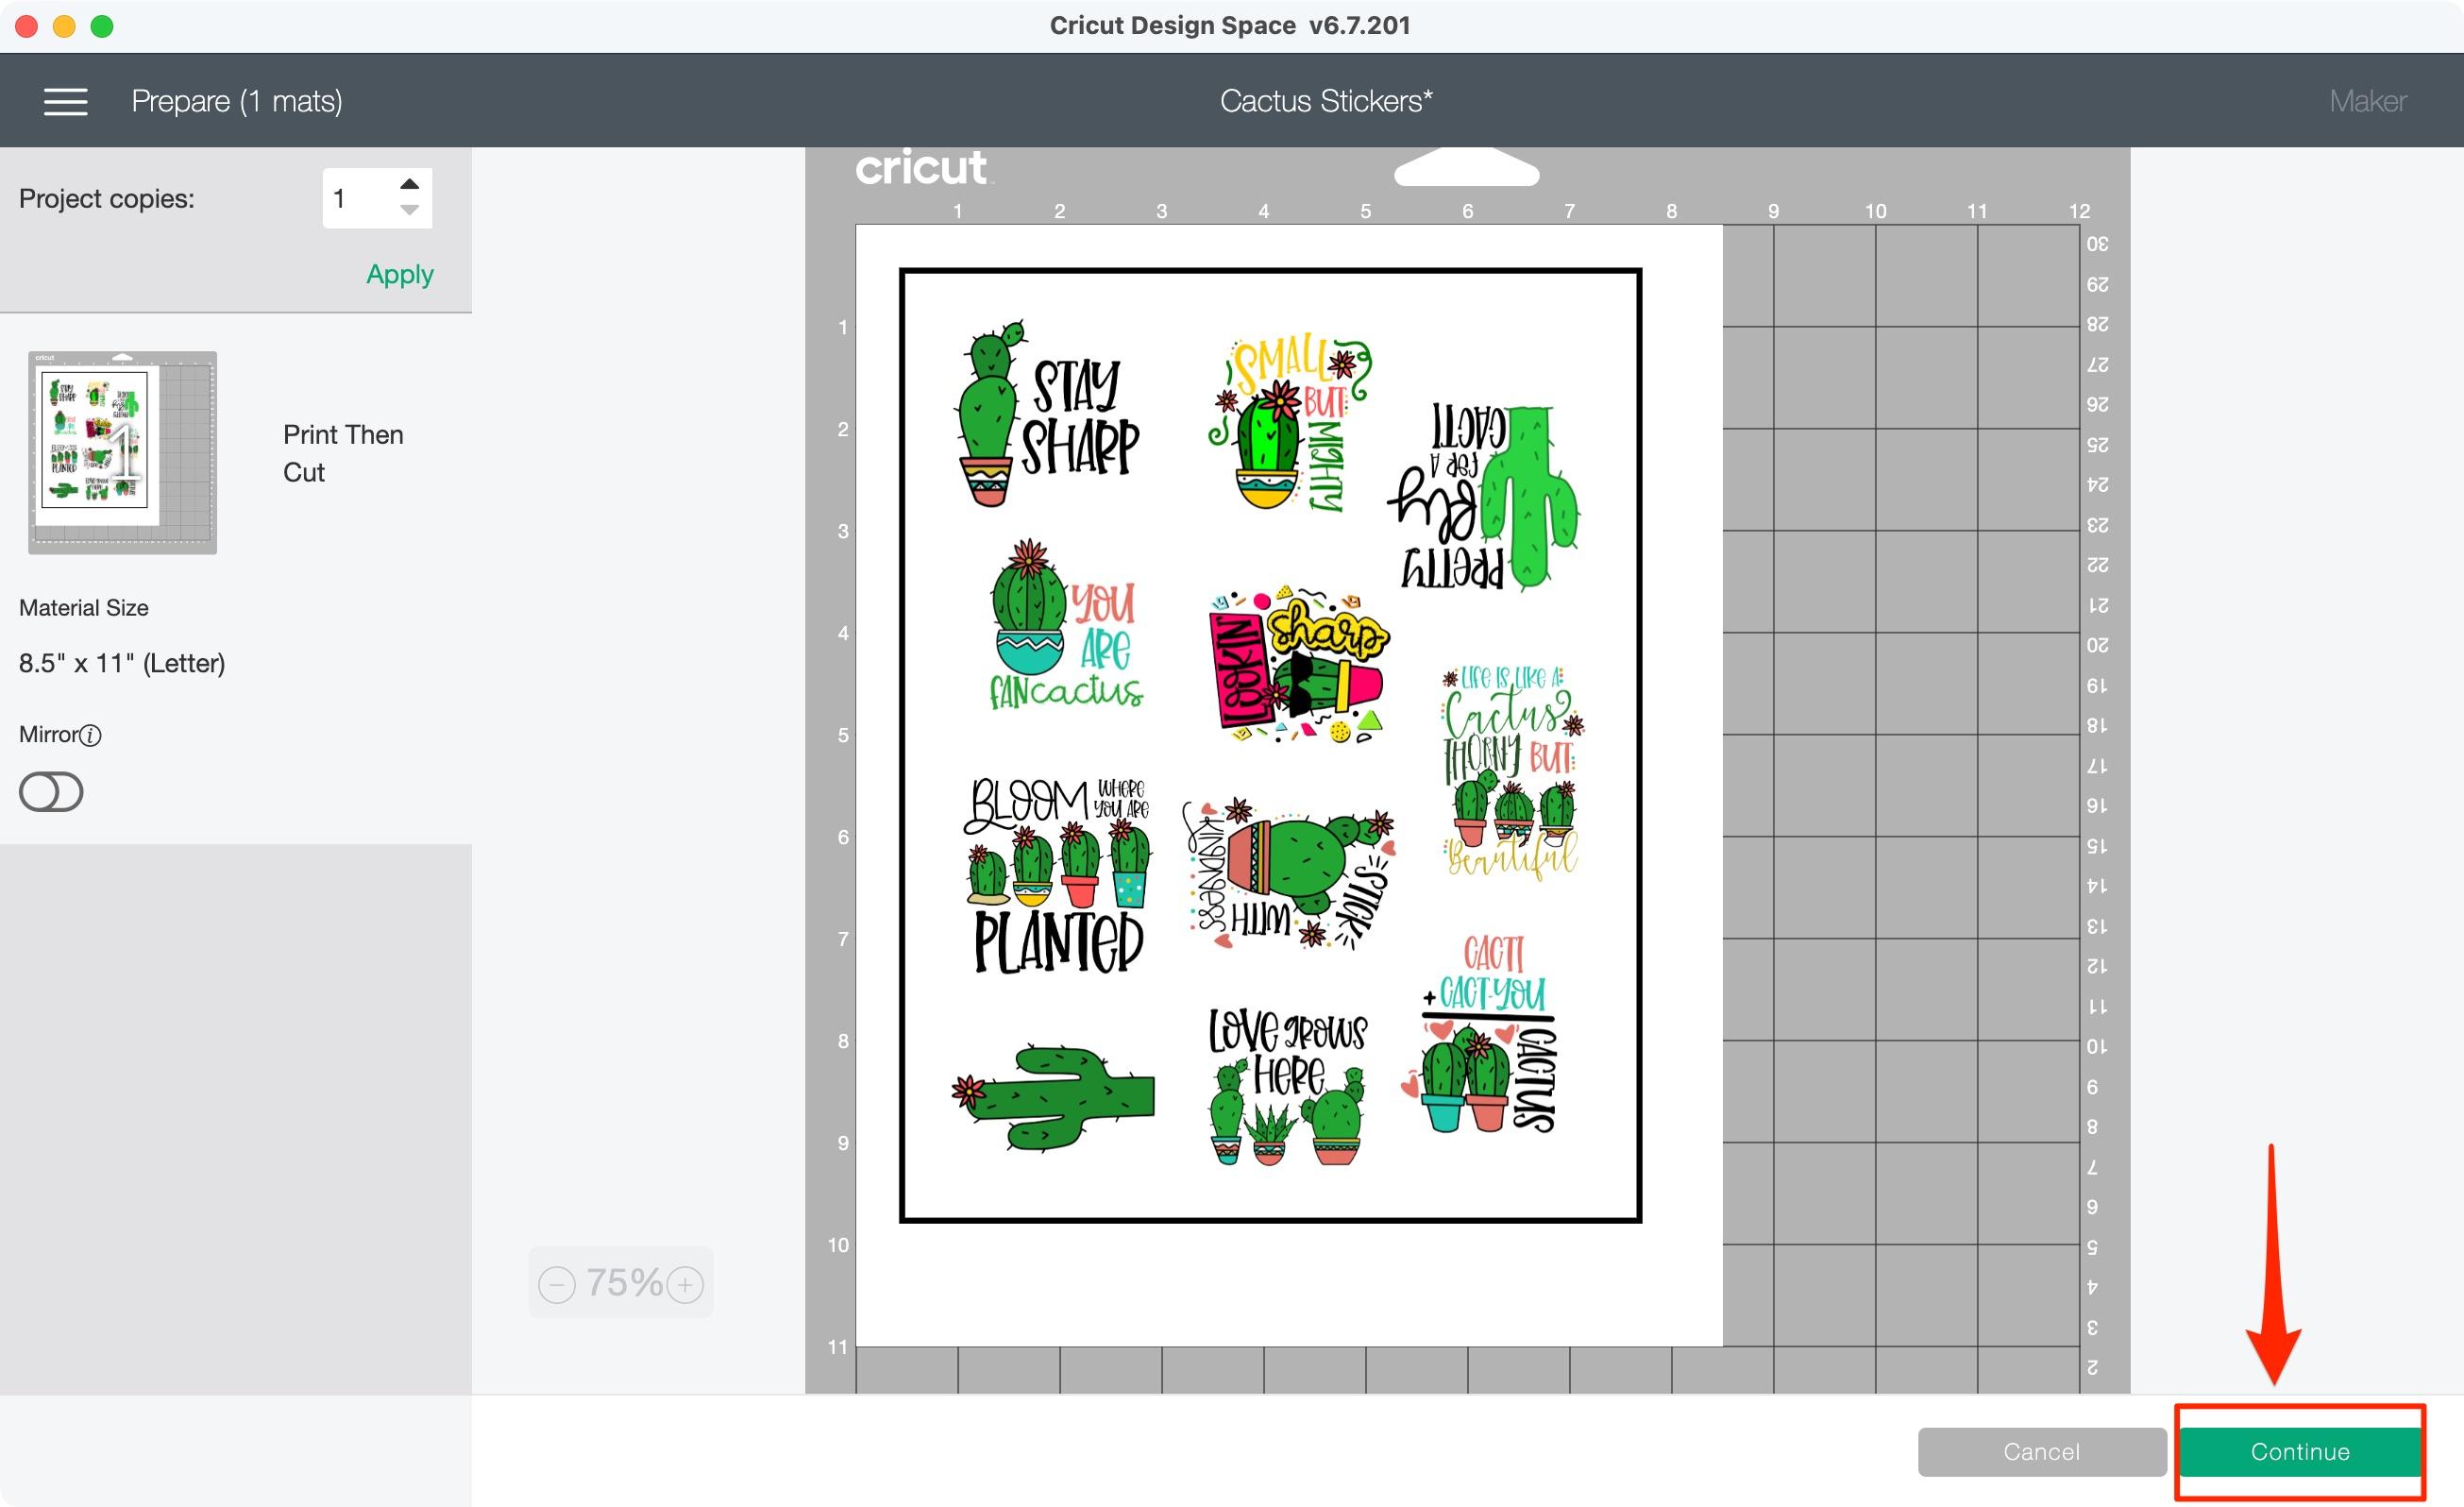Viewport: 2464px width, 1507px height.
Task: Open the navigation hamburger menu
Action: click(66, 100)
